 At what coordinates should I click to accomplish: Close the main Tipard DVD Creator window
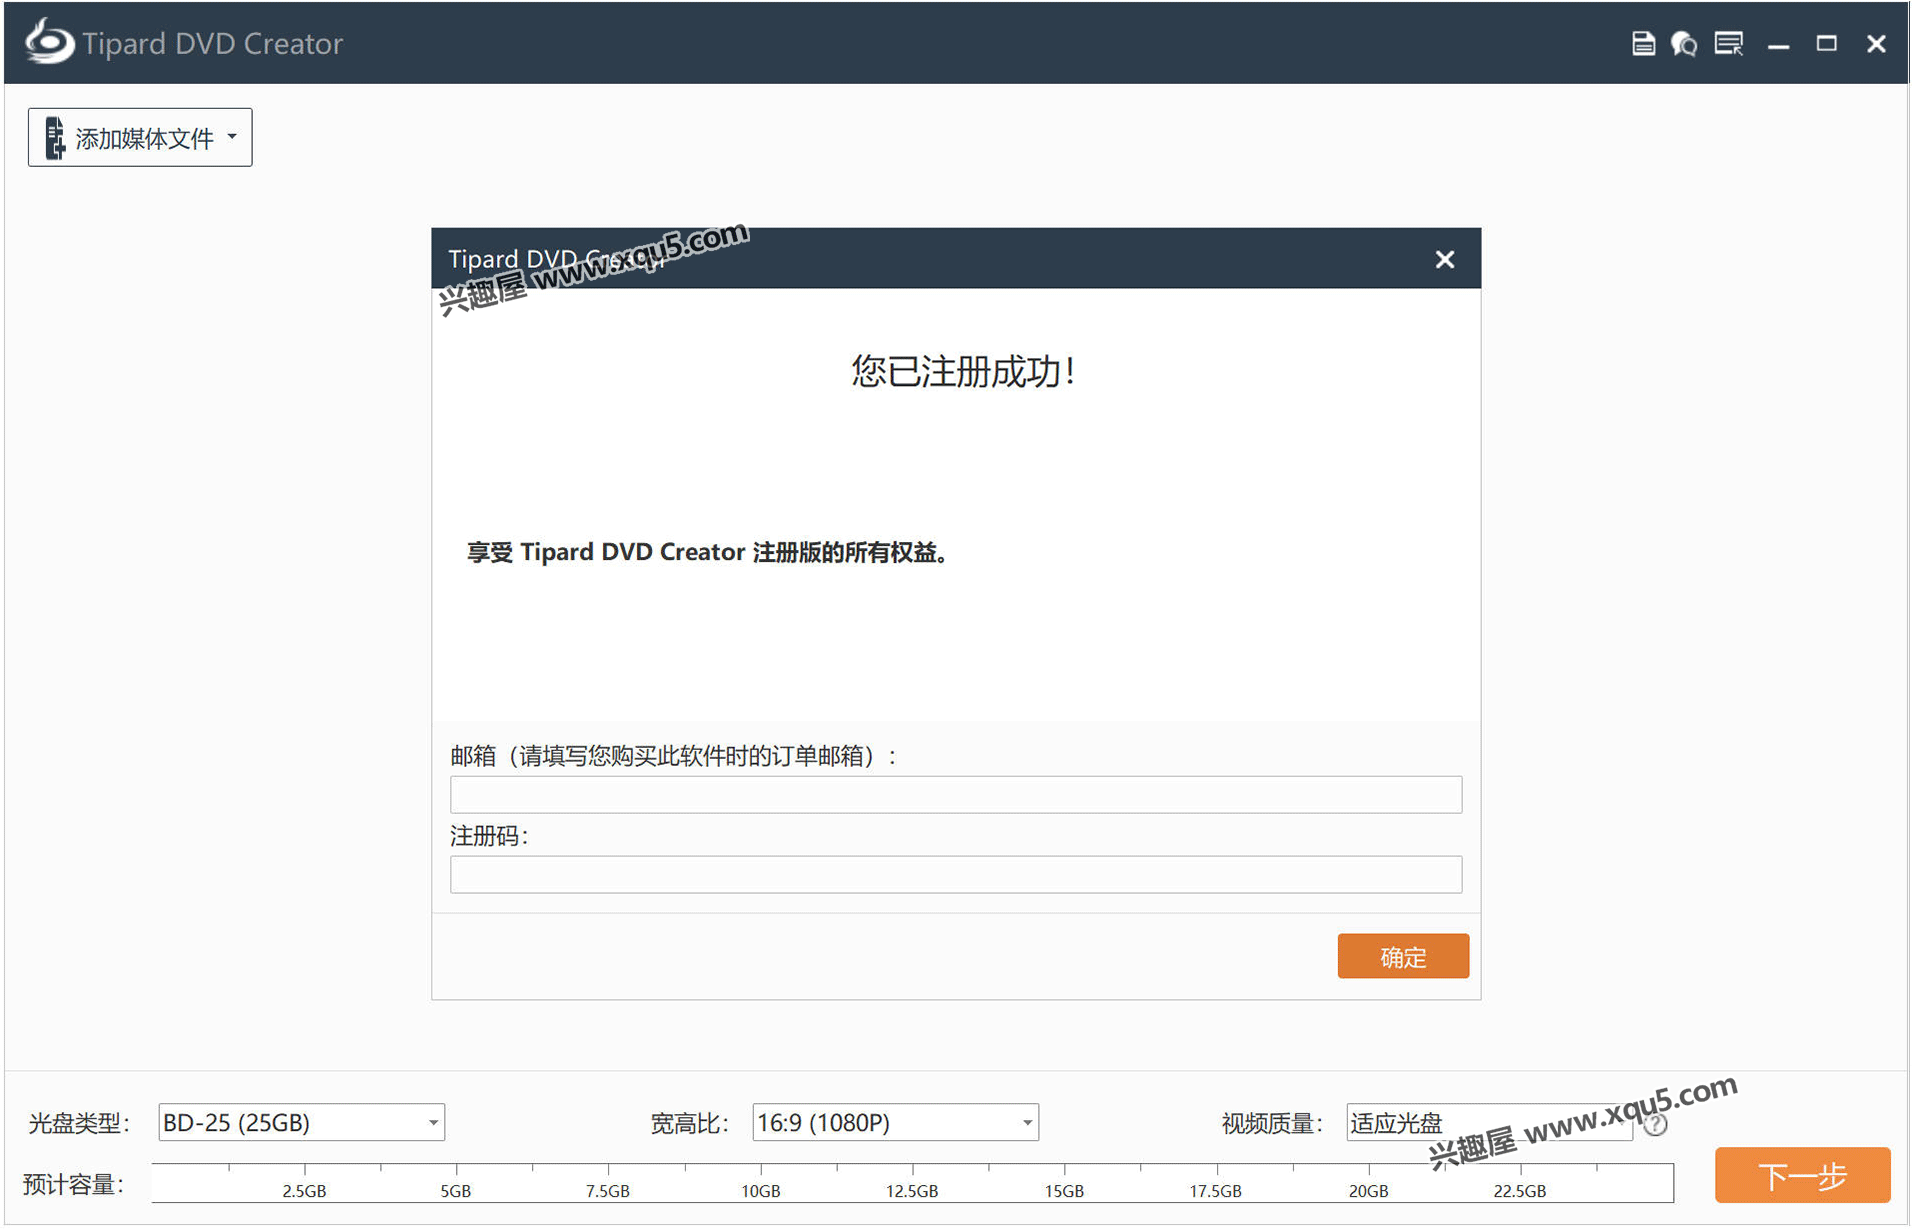[x=1876, y=44]
